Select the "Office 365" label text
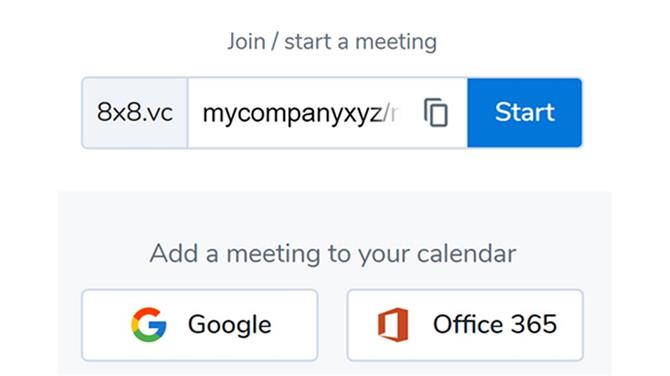 tap(495, 324)
